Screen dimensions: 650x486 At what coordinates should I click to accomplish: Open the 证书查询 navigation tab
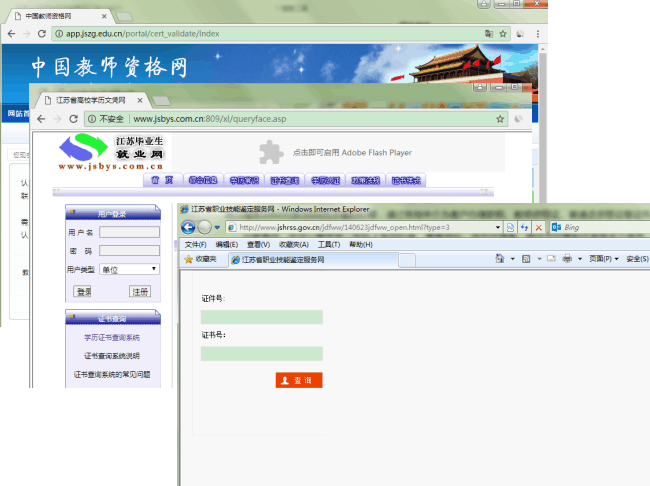(285, 180)
